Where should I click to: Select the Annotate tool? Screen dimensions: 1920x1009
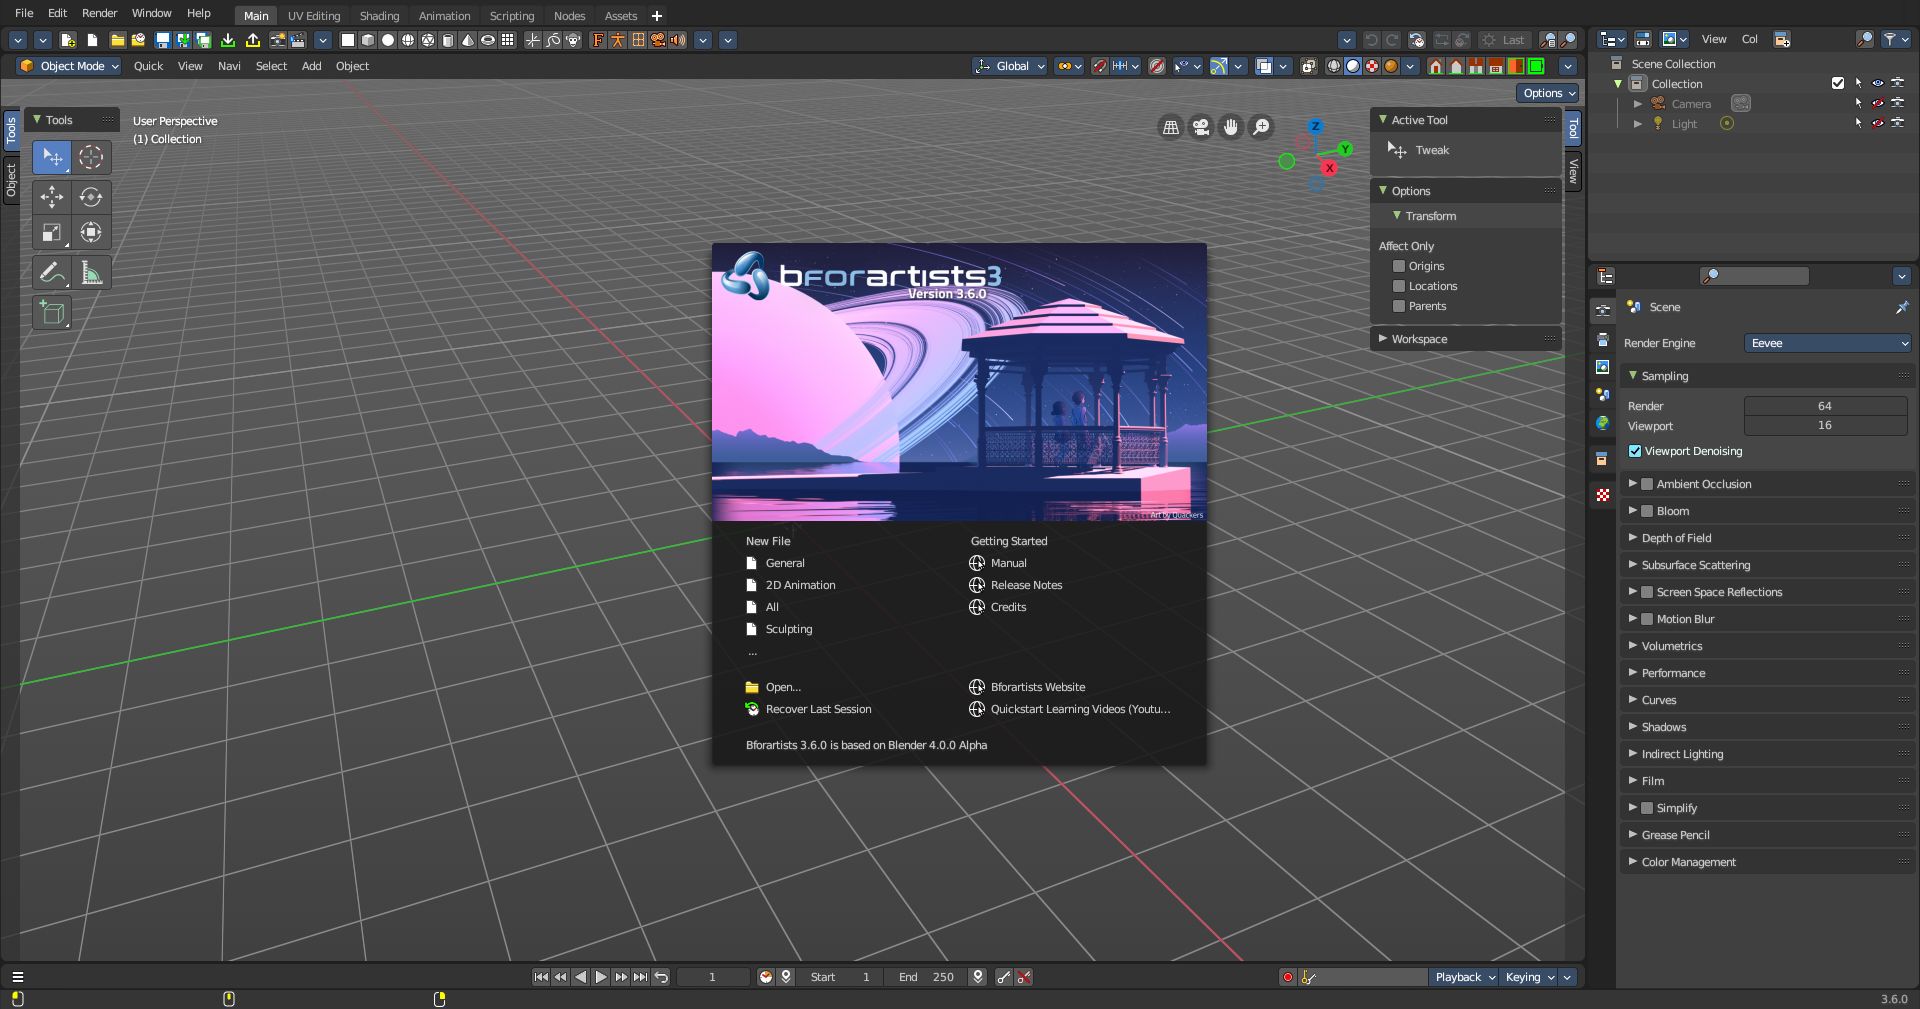coord(52,273)
